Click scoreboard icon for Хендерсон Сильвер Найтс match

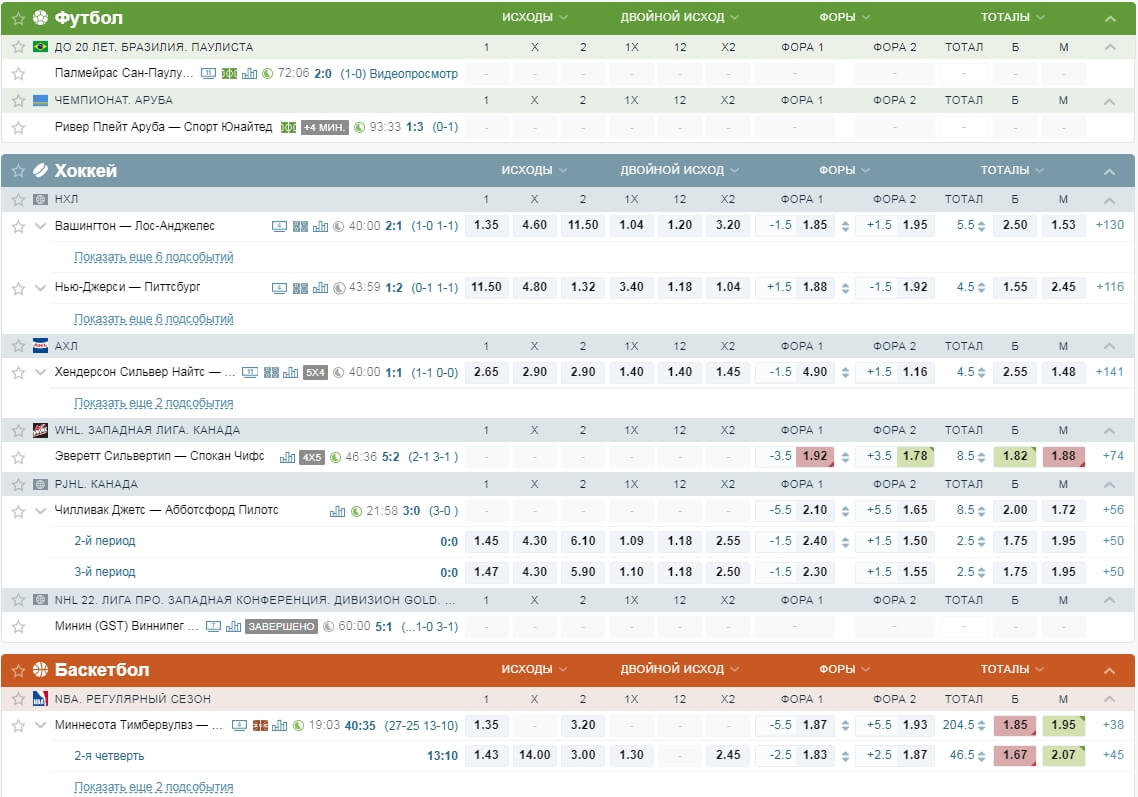point(270,372)
